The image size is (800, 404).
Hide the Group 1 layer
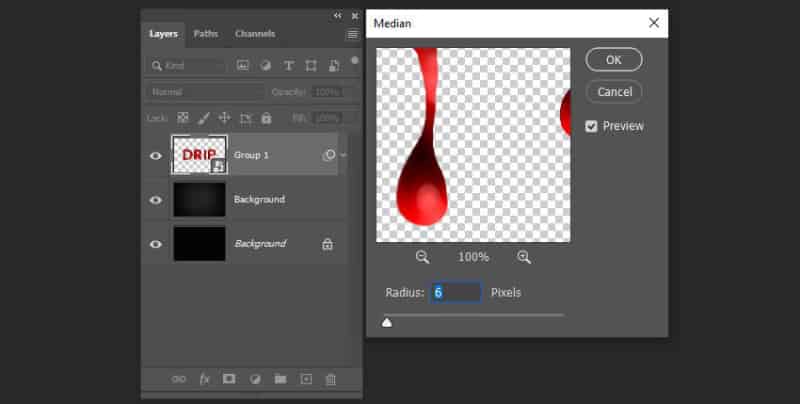[x=156, y=156]
